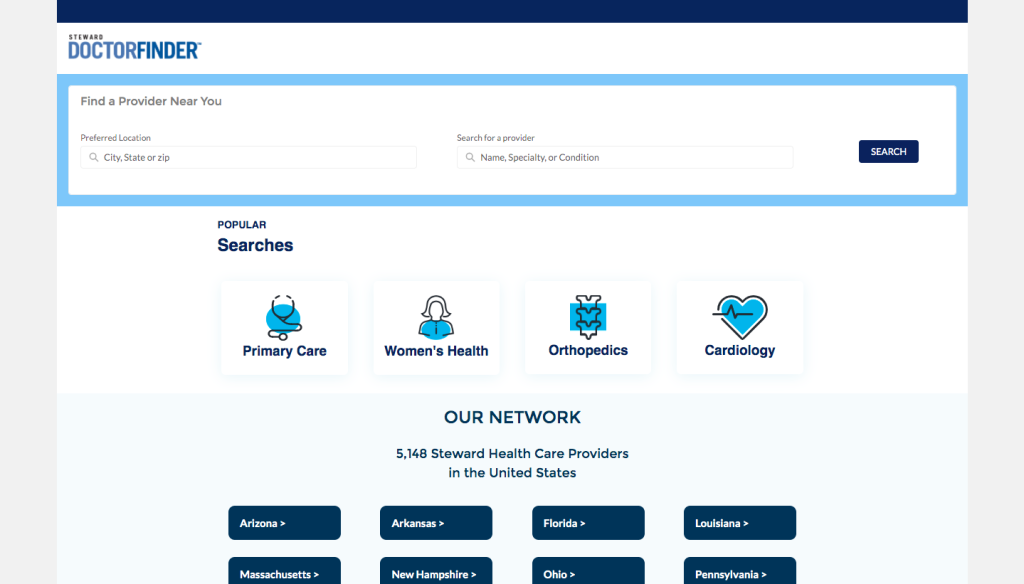Browse providers in Arizona
The height and width of the screenshot is (584, 1024).
click(284, 523)
